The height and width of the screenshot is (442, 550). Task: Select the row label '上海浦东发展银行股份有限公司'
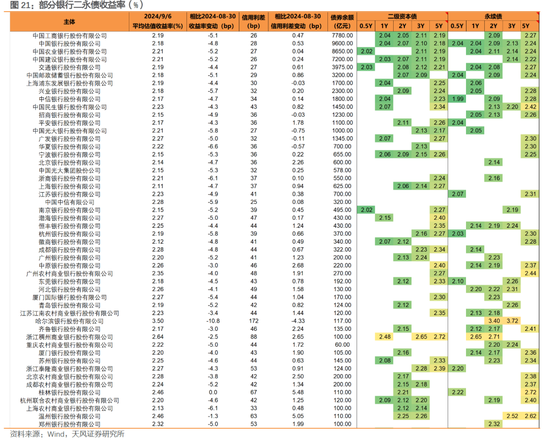click(69, 83)
